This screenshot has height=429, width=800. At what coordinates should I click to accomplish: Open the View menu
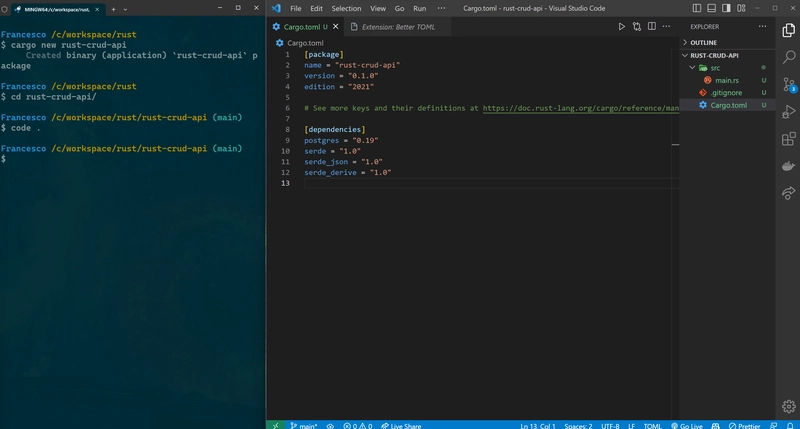[378, 8]
